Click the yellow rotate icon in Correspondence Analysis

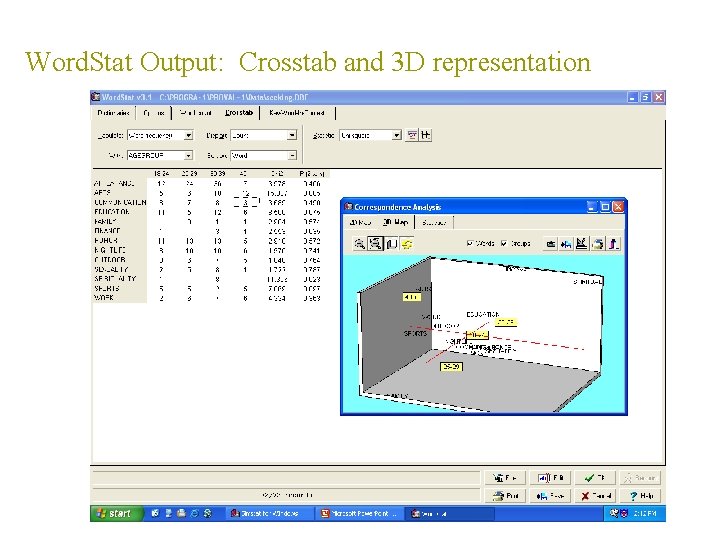click(406, 243)
